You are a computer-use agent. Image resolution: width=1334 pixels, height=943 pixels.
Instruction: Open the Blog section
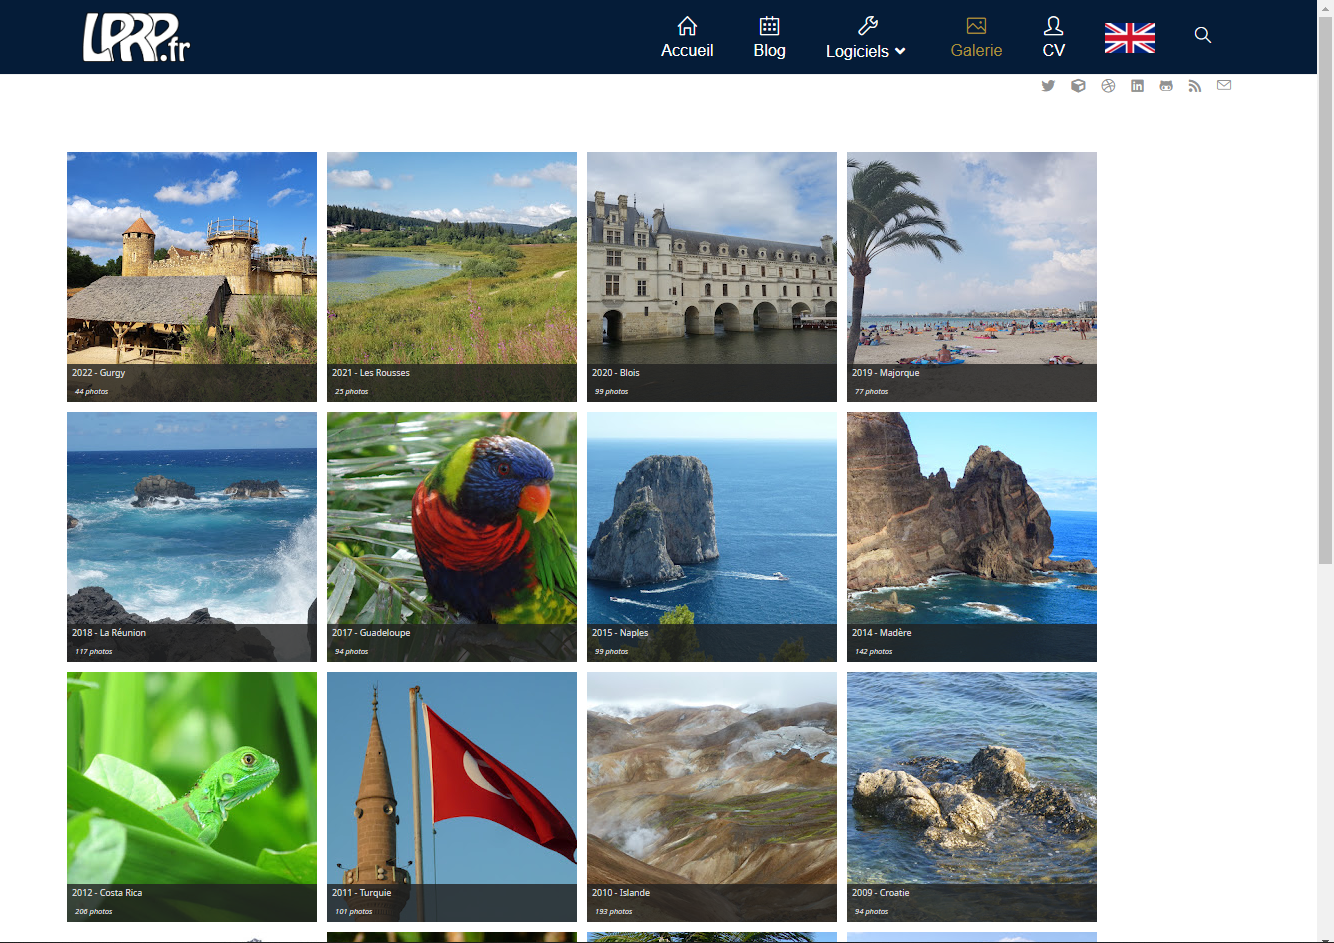[x=769, y=38]
